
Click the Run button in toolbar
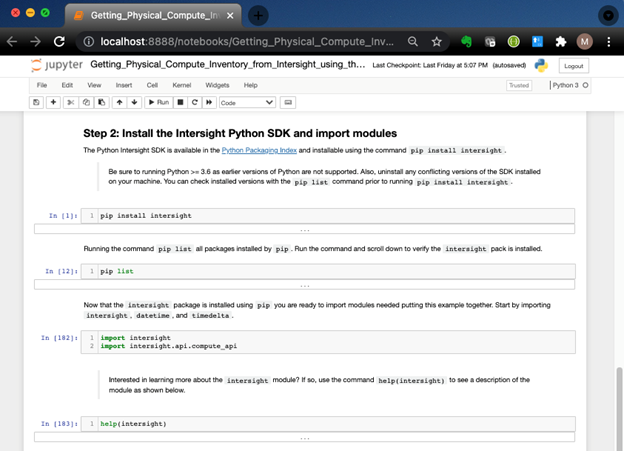(x=159, y=102)
